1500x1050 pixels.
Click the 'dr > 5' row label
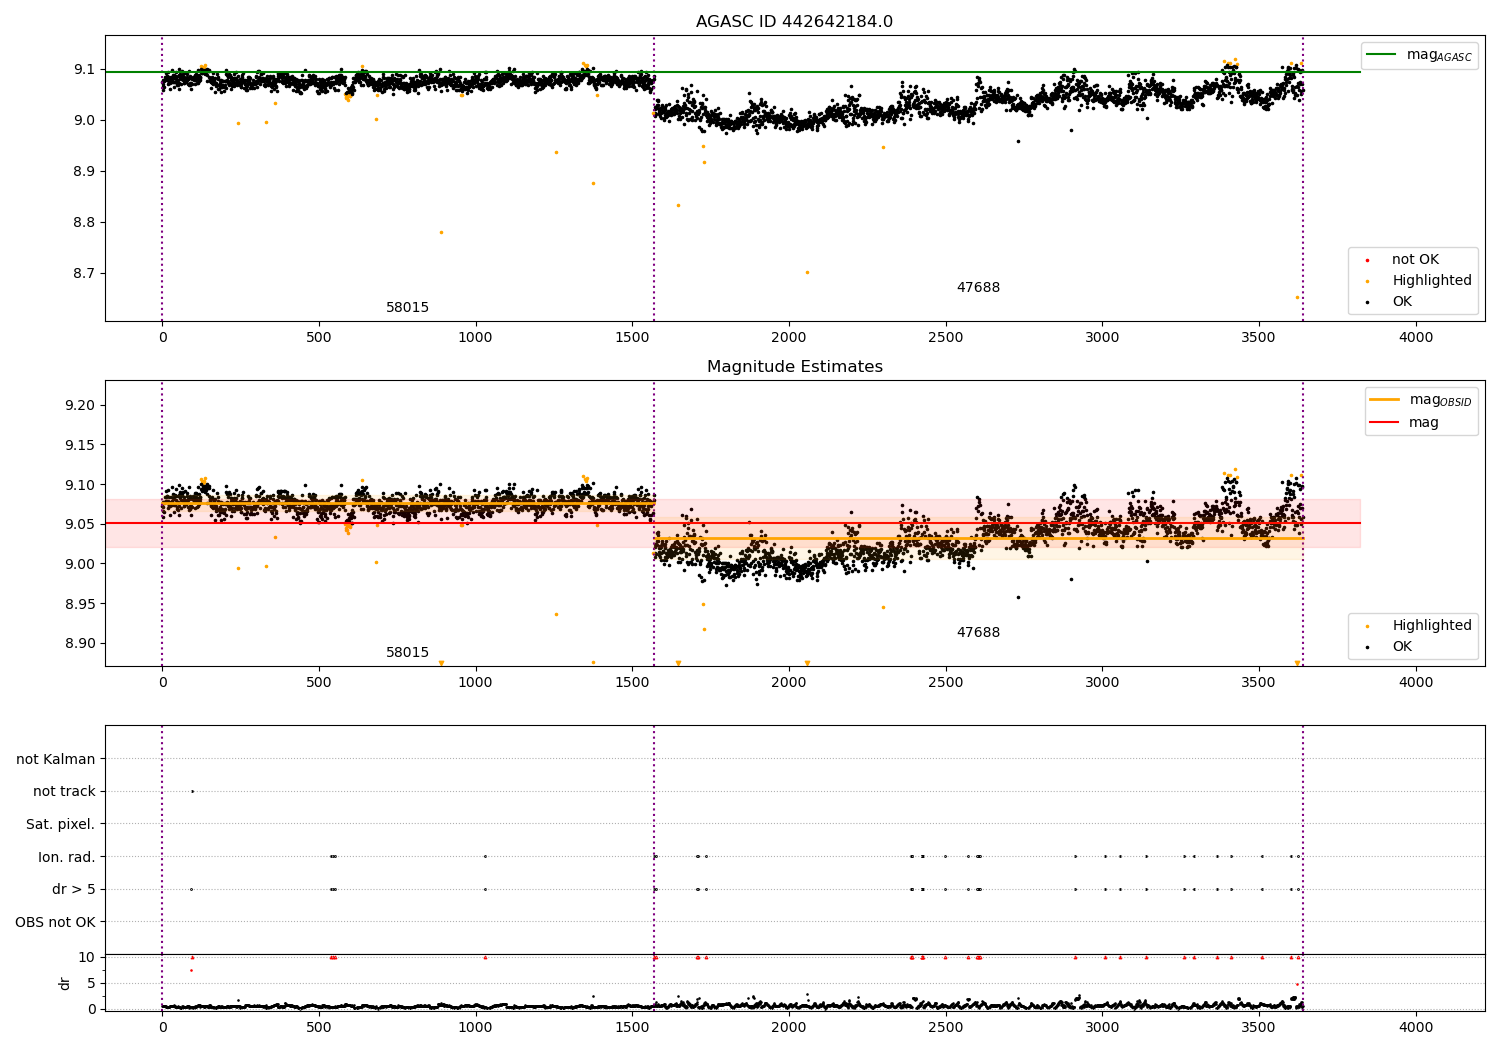click(x=74, y=890)
